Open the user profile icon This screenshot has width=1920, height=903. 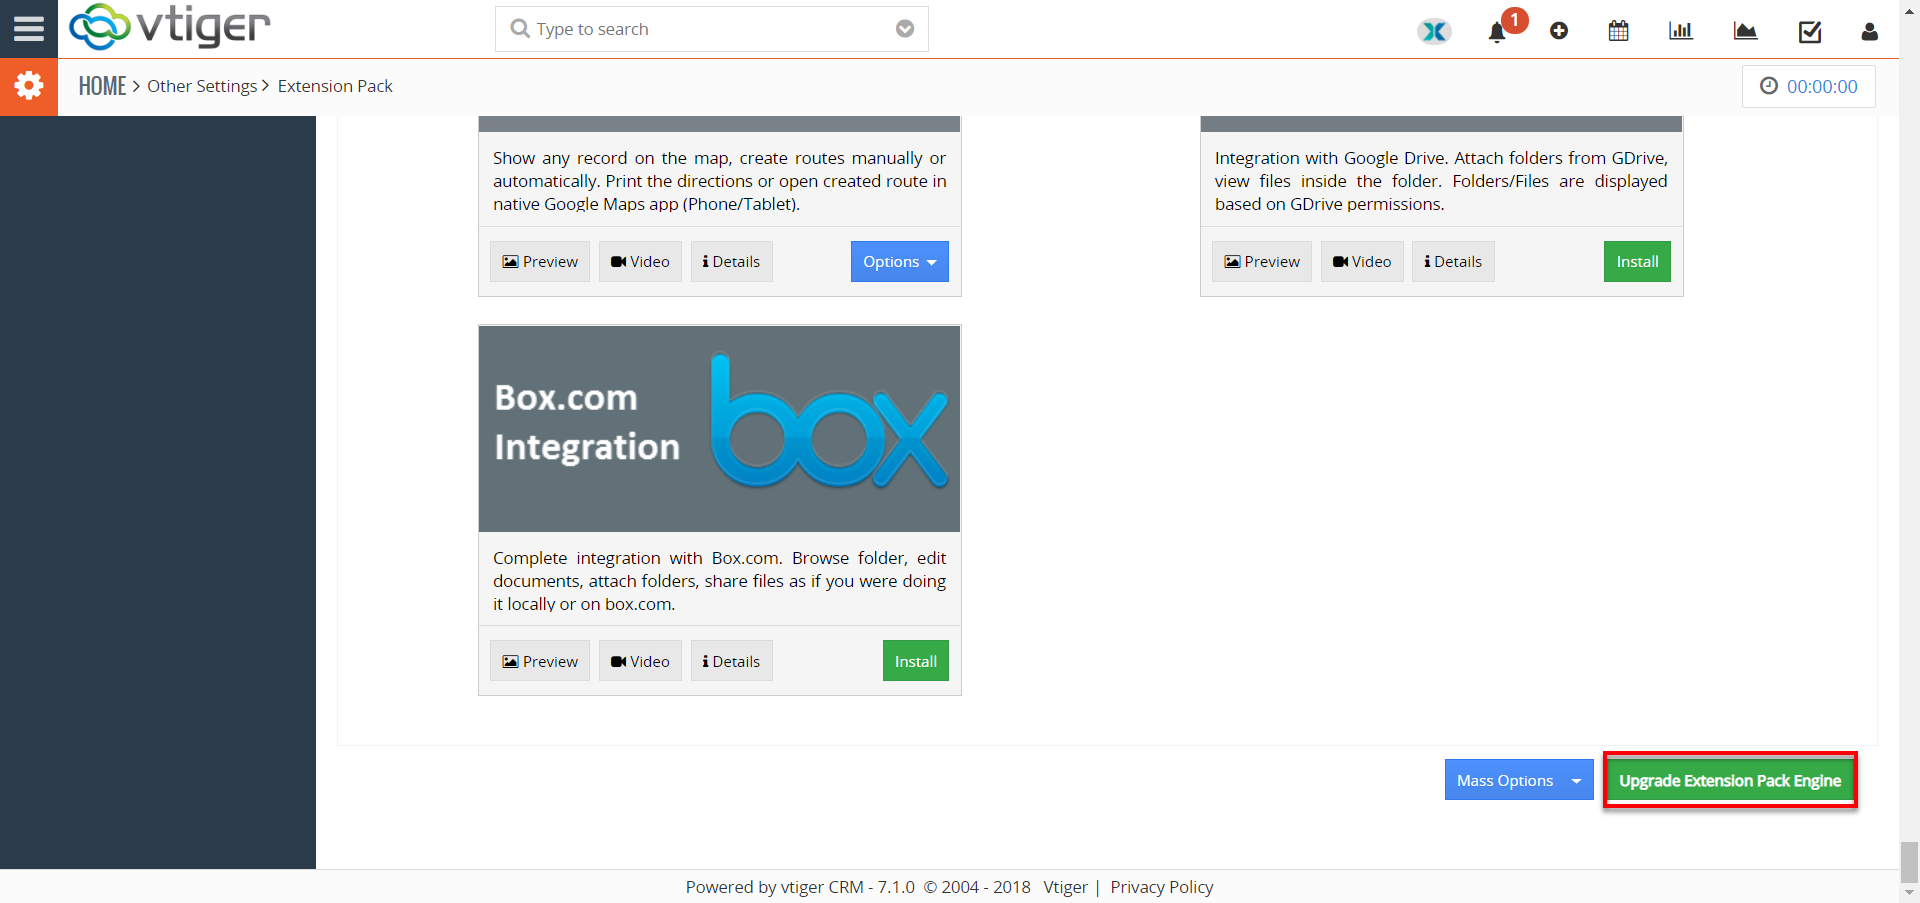point(1870,32)
